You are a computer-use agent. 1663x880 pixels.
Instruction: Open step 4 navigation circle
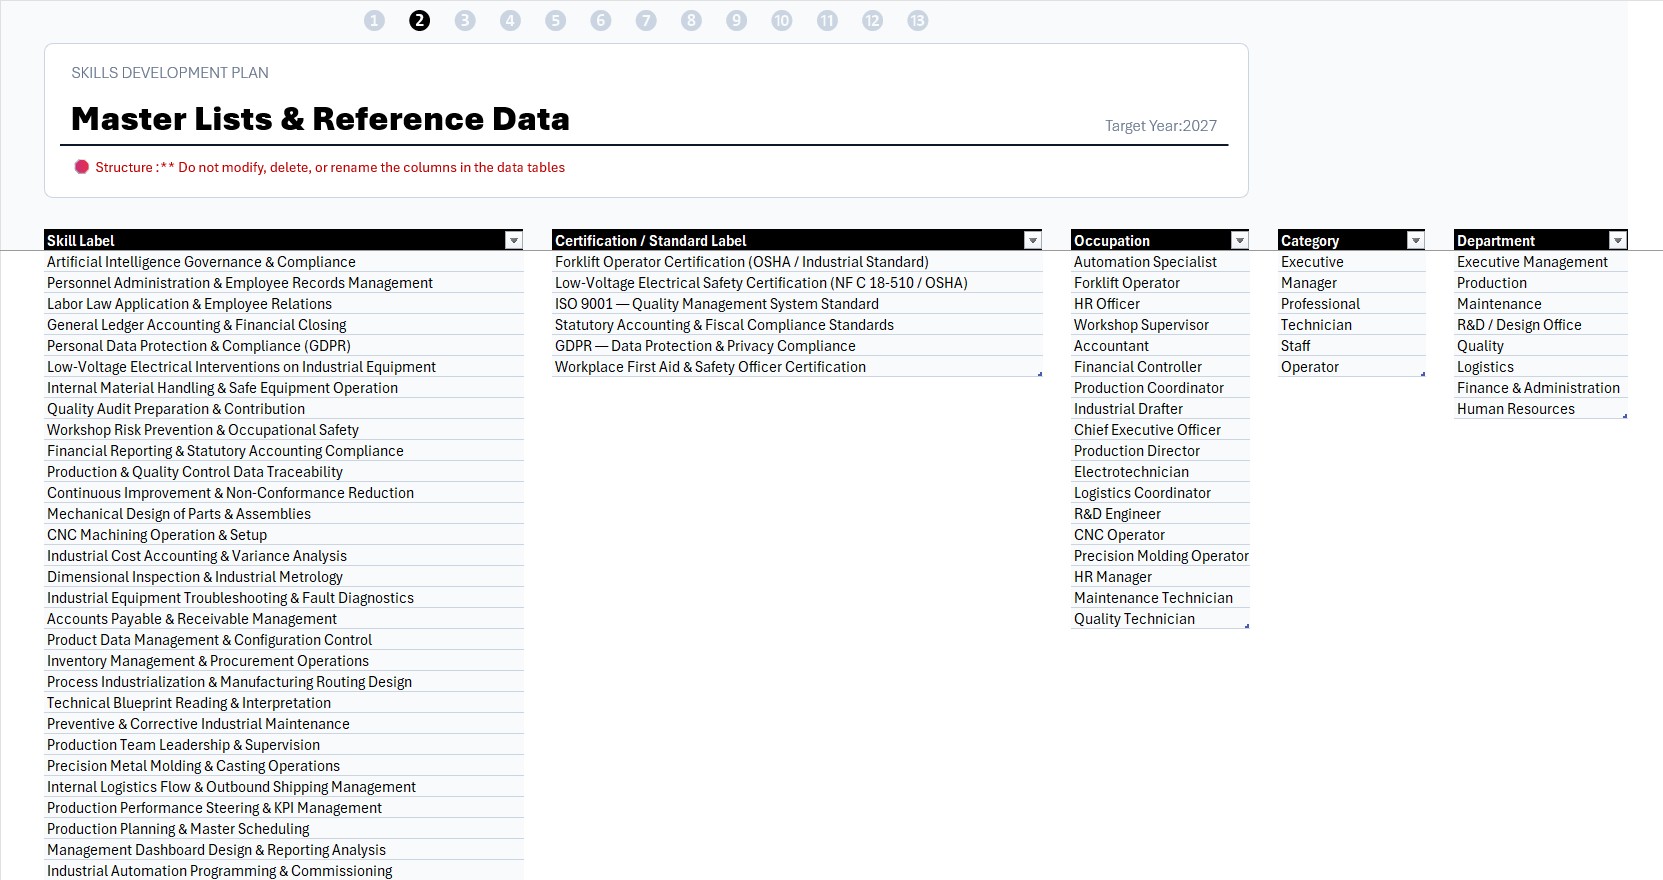coord(510,20)
